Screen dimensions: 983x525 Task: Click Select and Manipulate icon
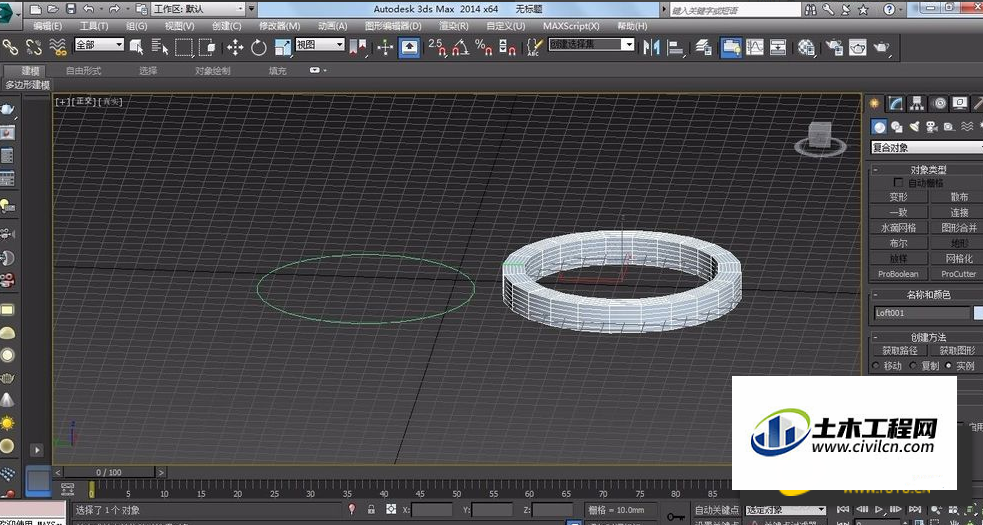385,47
